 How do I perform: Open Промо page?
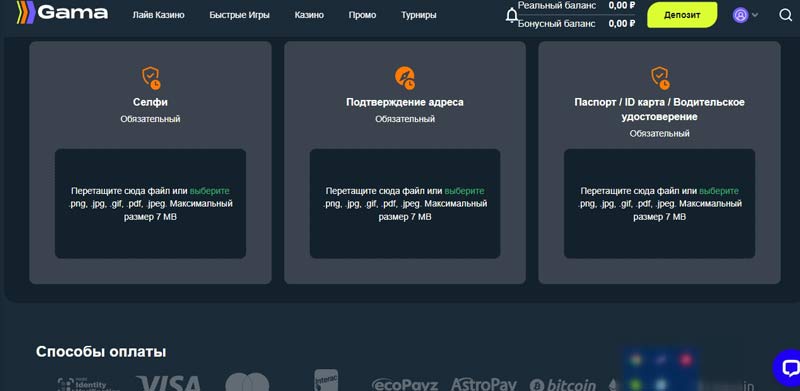[362, 15]
